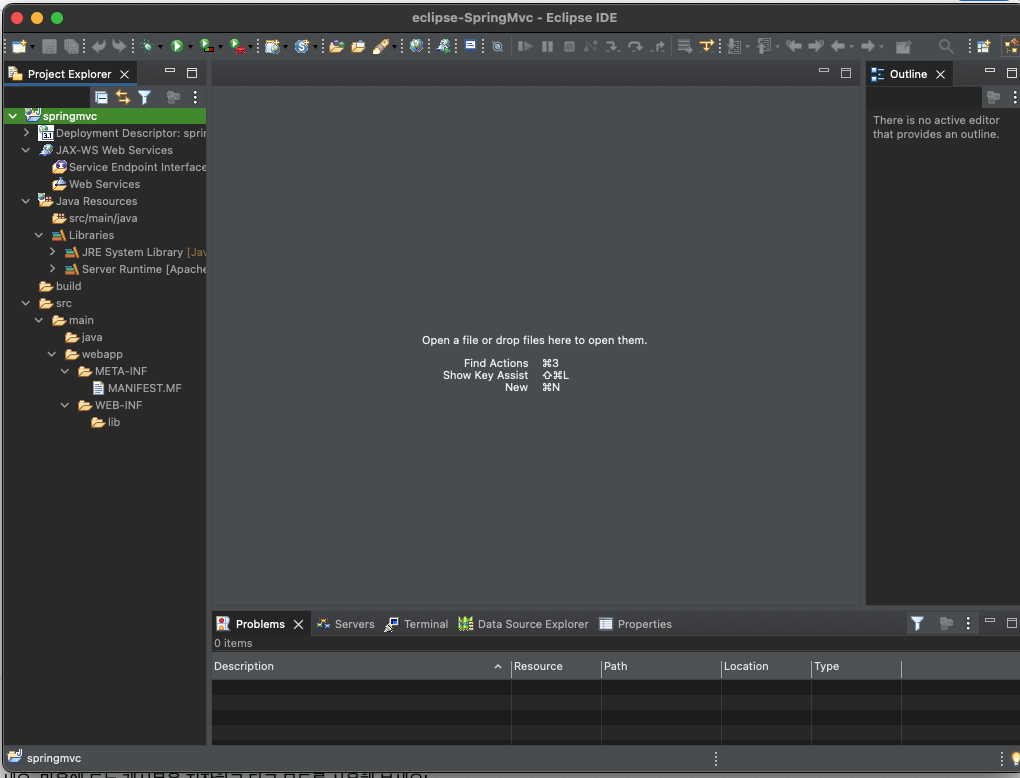Select the java folder under main

(84, 337)
